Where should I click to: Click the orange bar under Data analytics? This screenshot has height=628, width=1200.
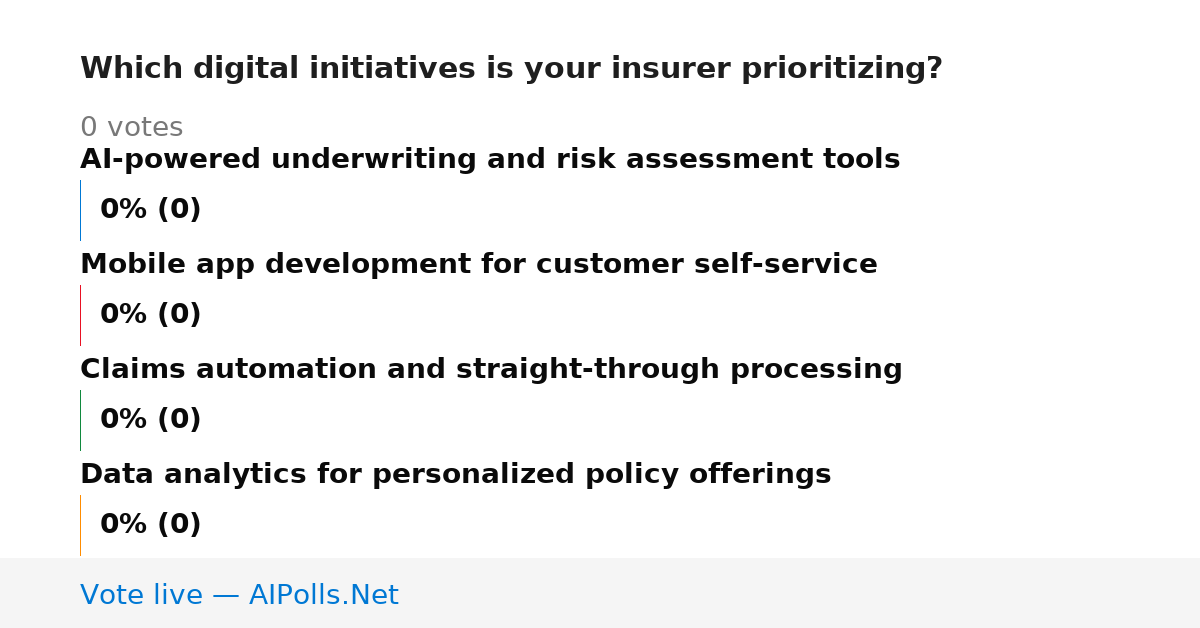click(80, 525)
